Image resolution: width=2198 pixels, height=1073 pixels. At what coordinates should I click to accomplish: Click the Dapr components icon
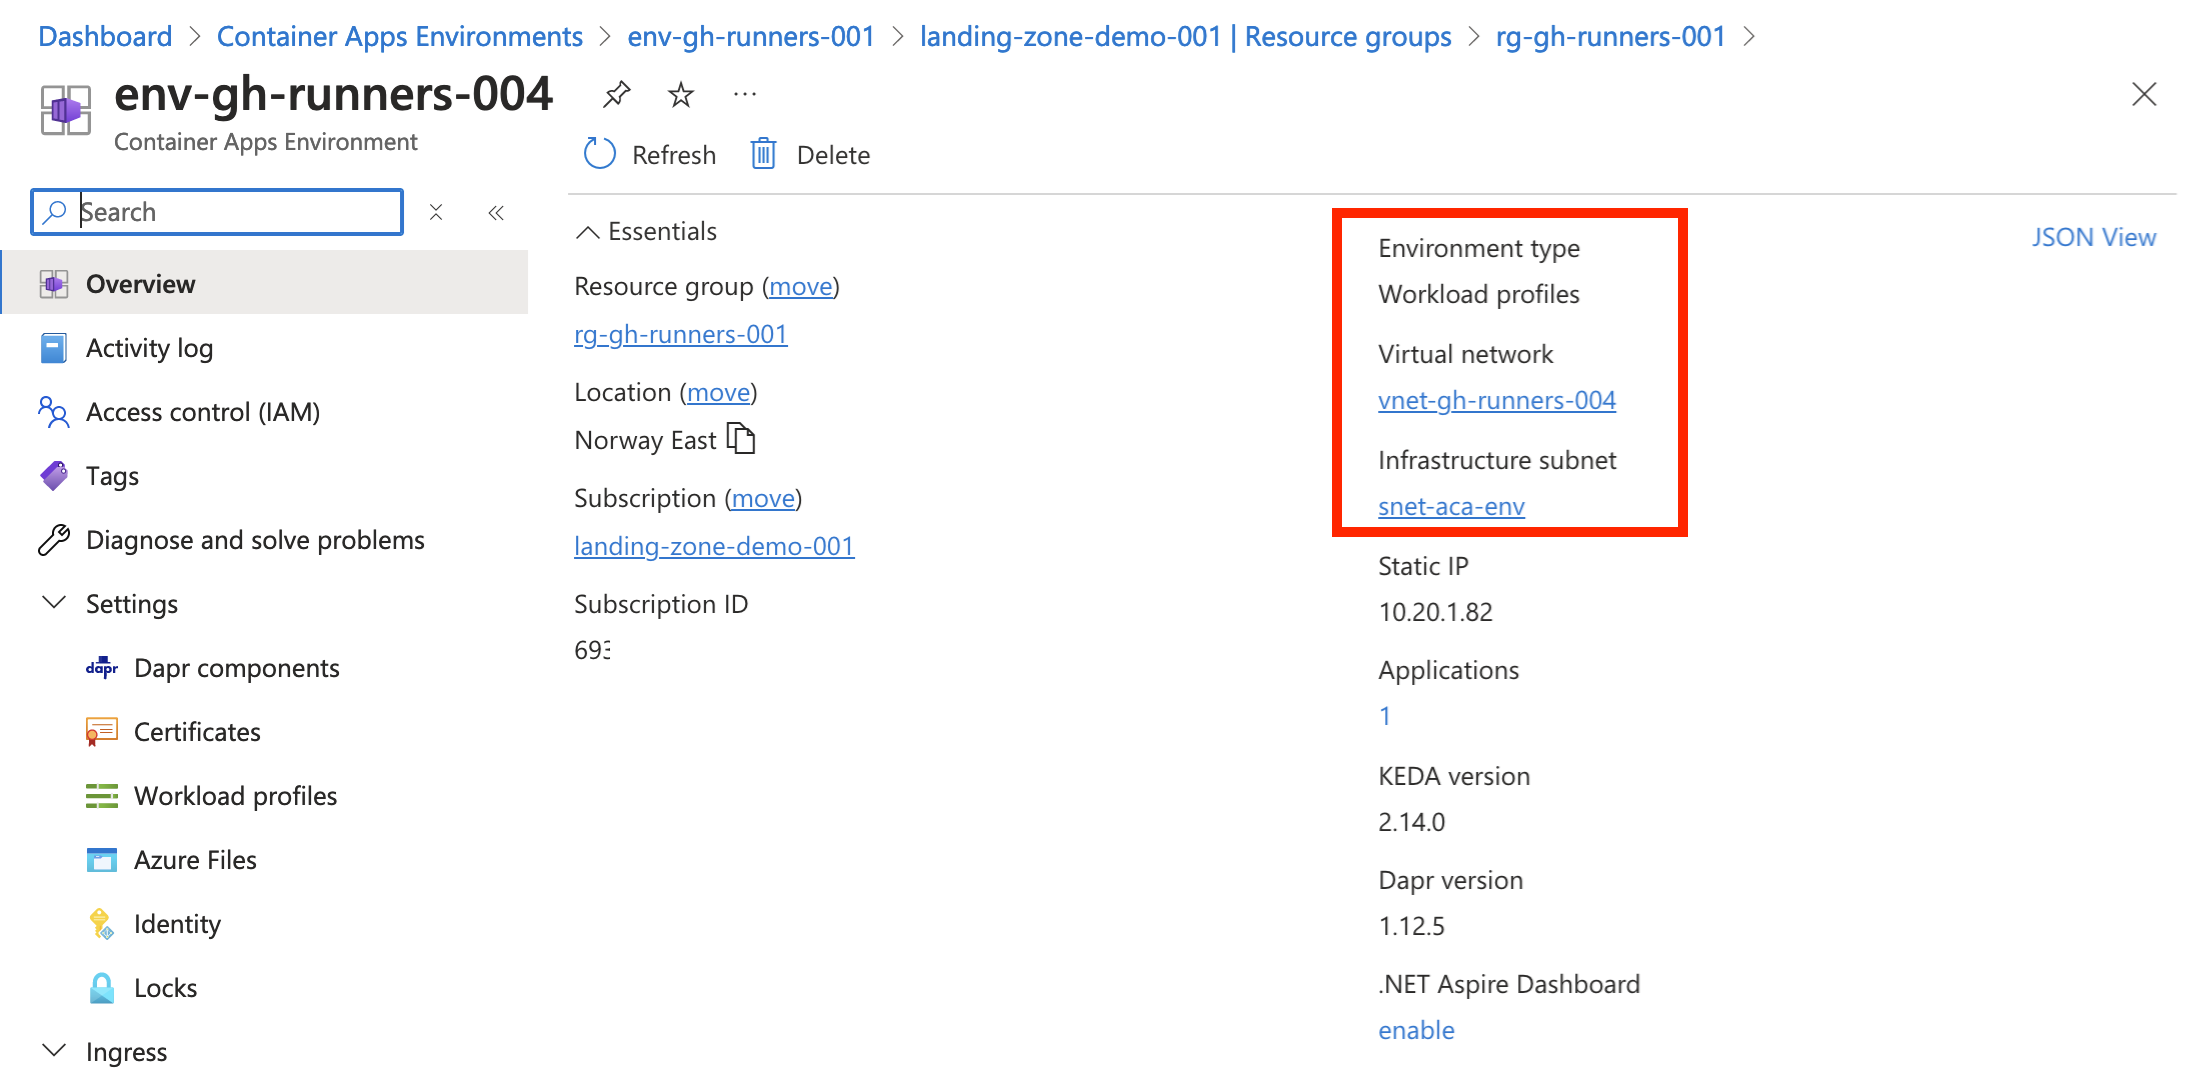pos(102,668)
